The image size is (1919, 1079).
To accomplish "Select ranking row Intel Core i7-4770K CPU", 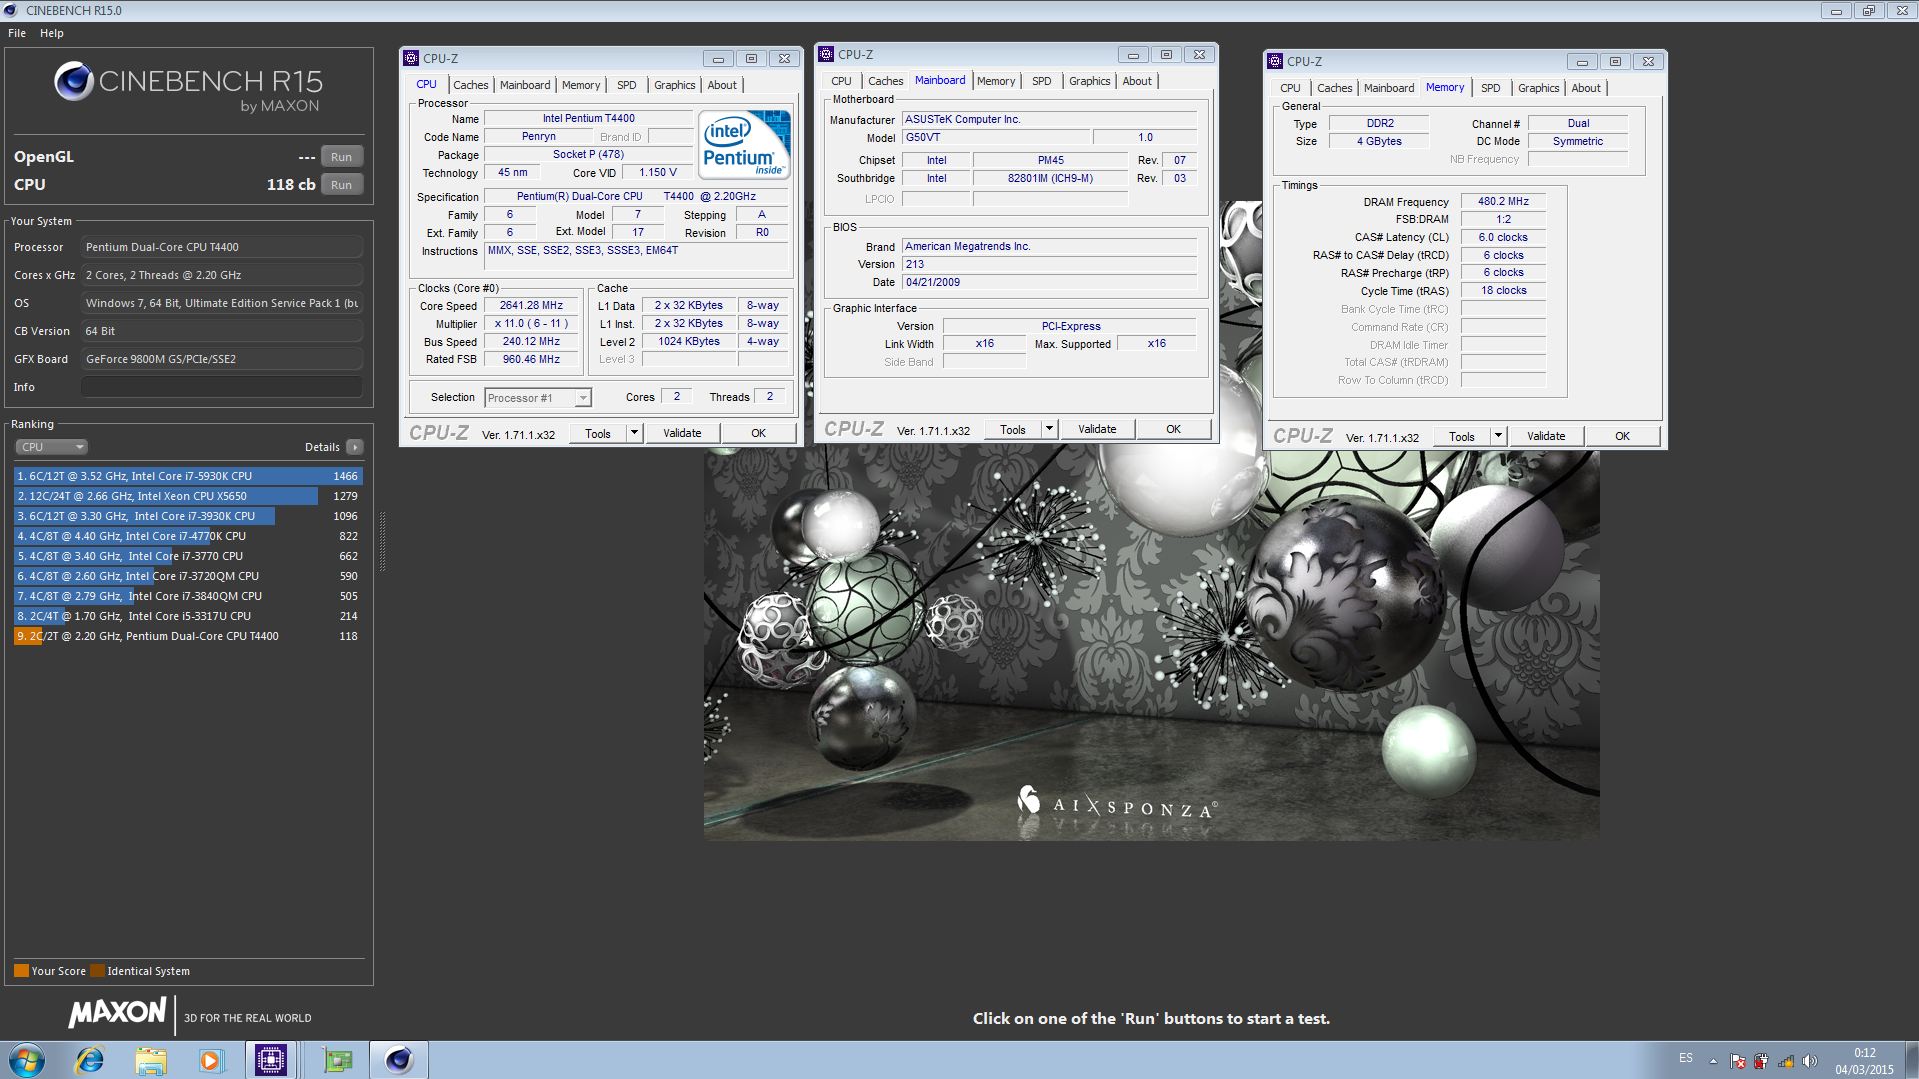I will [188, 536].
